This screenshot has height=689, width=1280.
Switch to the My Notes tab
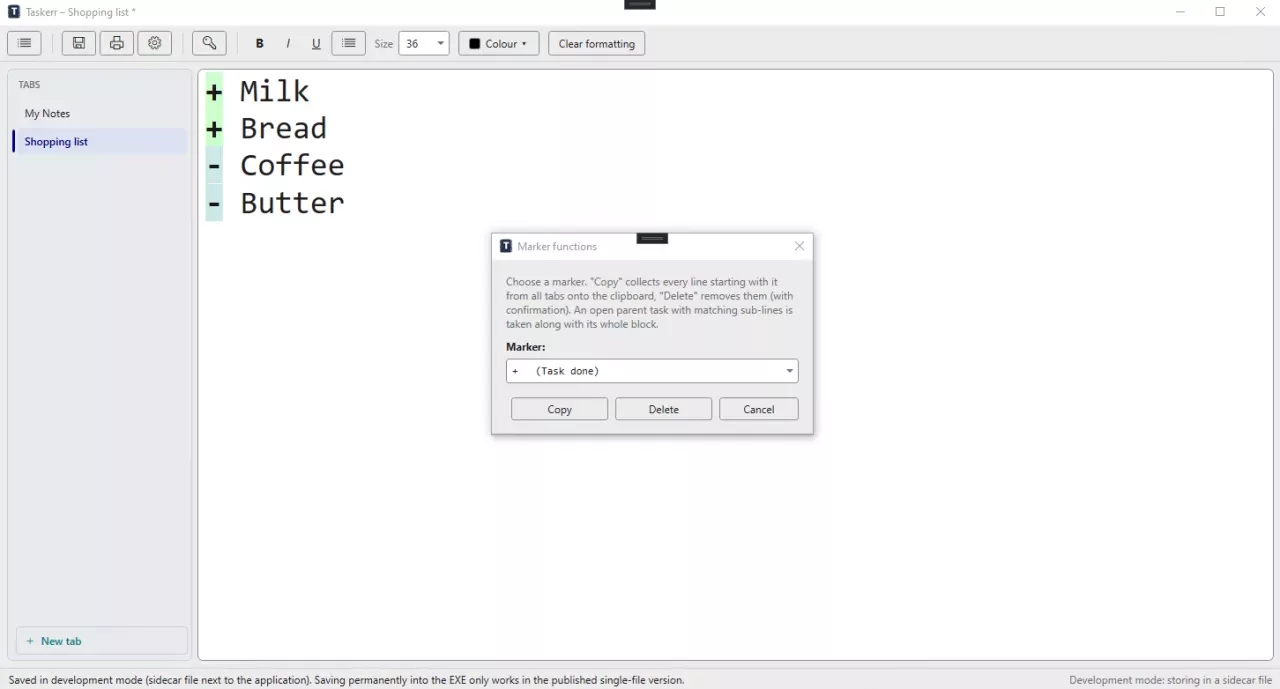point(99,113)
